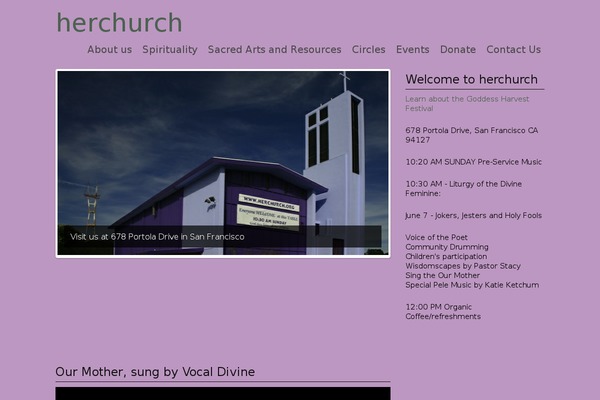This screenshot has width=600, height=400.
Task: Click 'Special Pele Music by Katie Ketchum'
Action: point(472,285)
